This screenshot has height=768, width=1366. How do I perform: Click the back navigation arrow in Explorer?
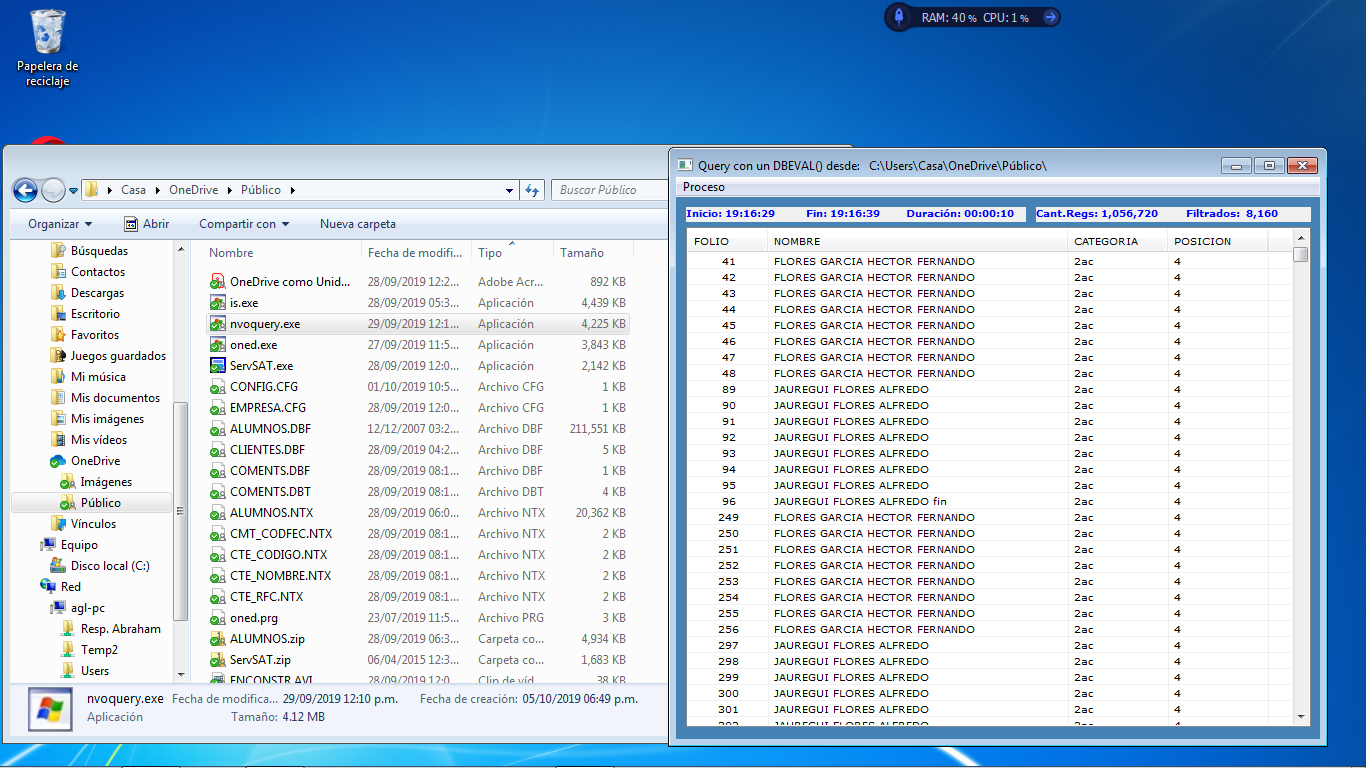pos(24,190)
